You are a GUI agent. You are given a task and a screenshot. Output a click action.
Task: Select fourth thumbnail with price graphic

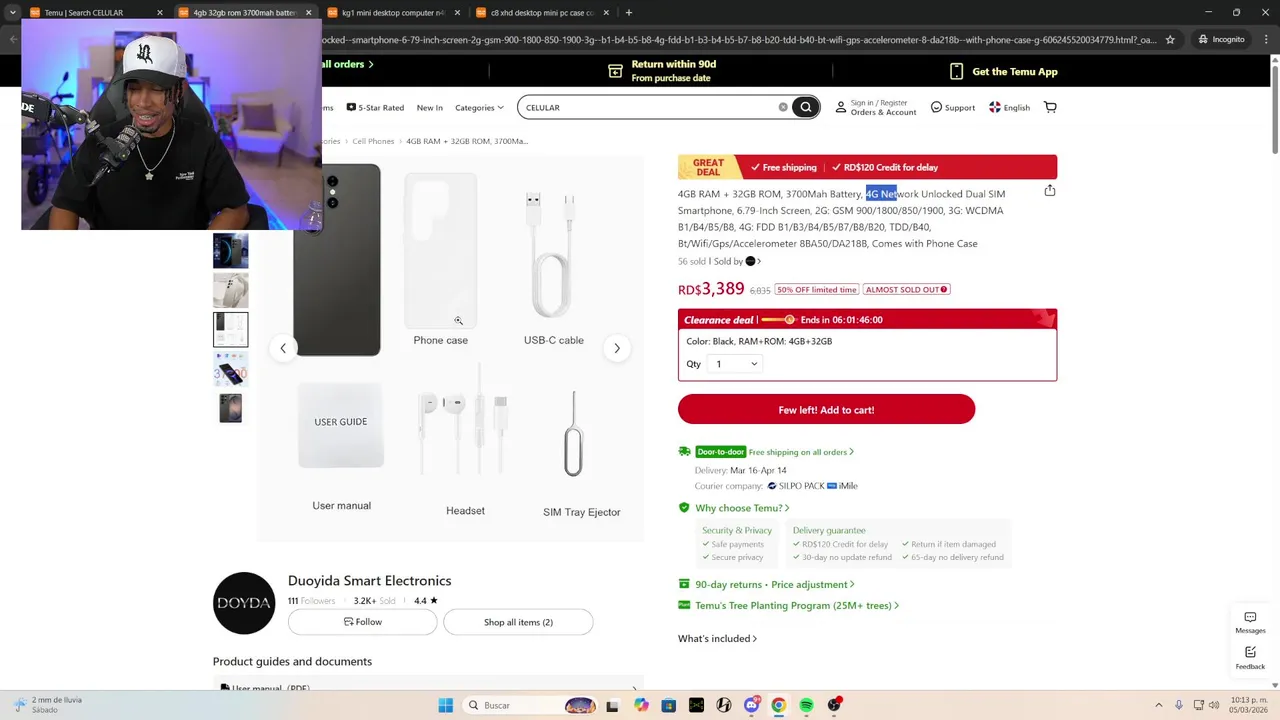click(x=230, y=368)
